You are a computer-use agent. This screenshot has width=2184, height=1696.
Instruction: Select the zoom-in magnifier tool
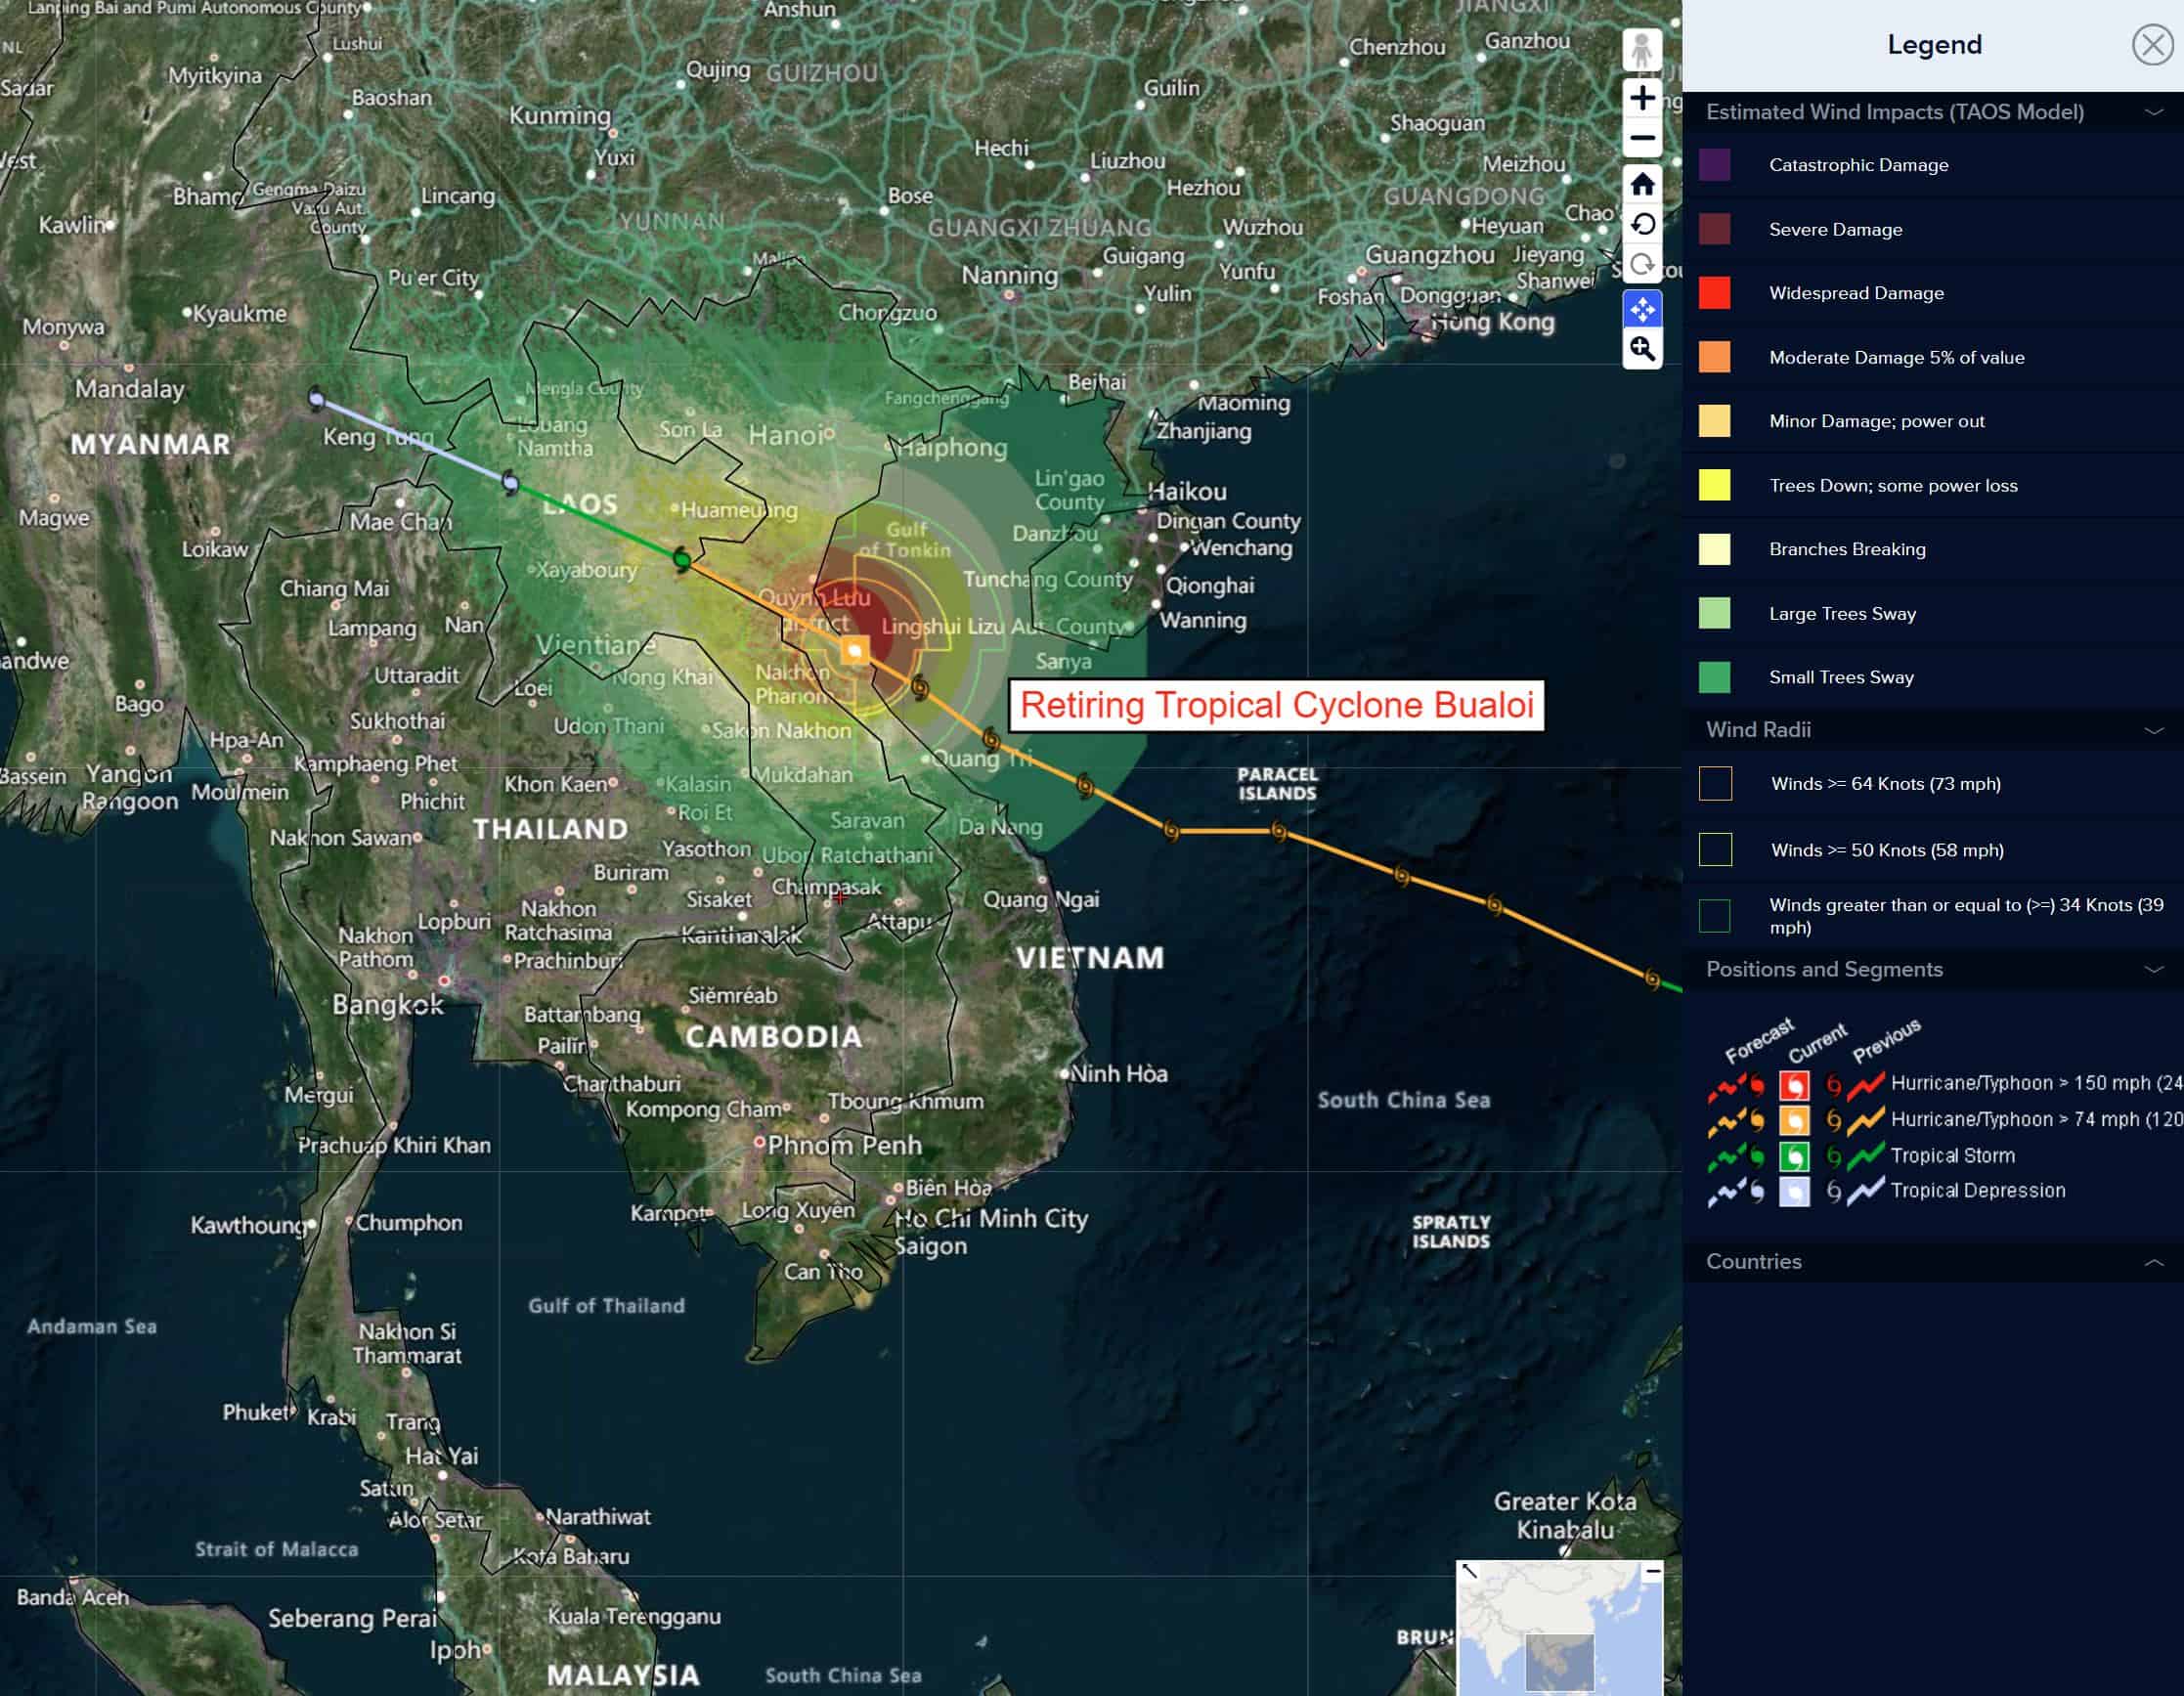point(1642,349)
